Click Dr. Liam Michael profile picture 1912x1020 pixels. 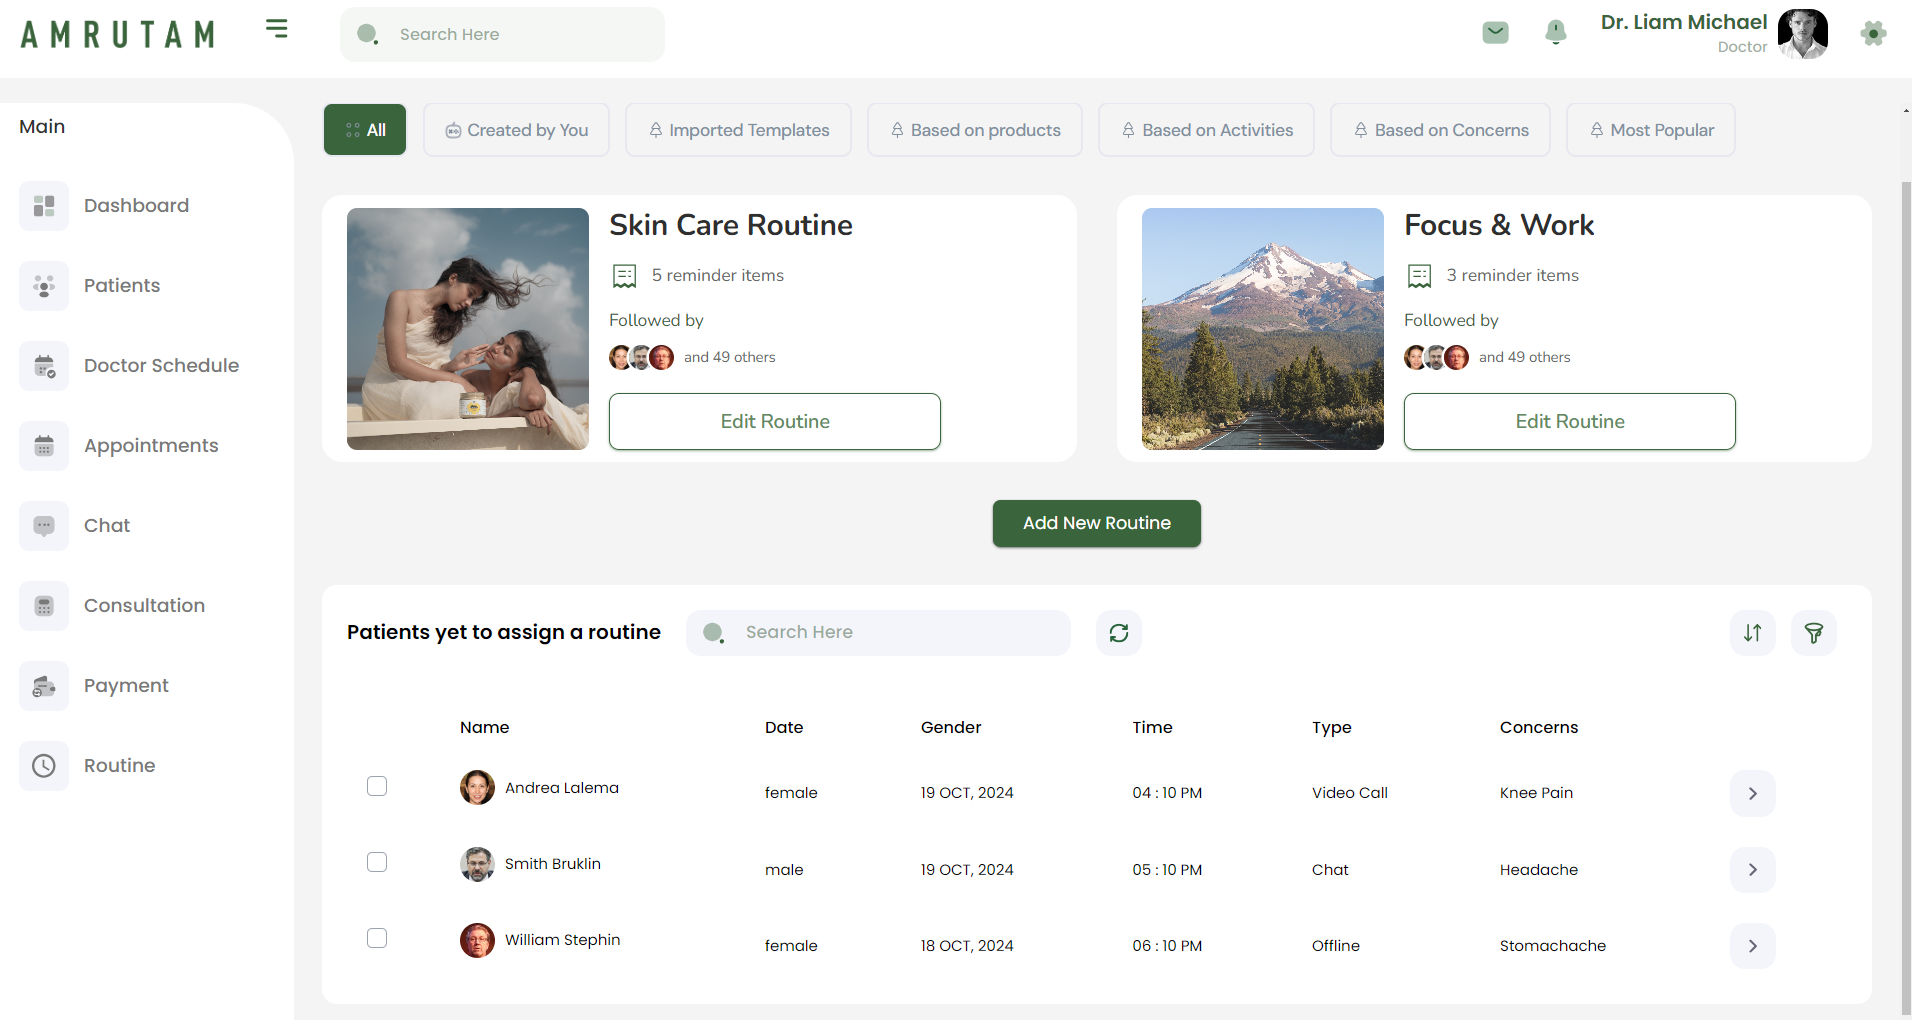(x=1803, y=34)
